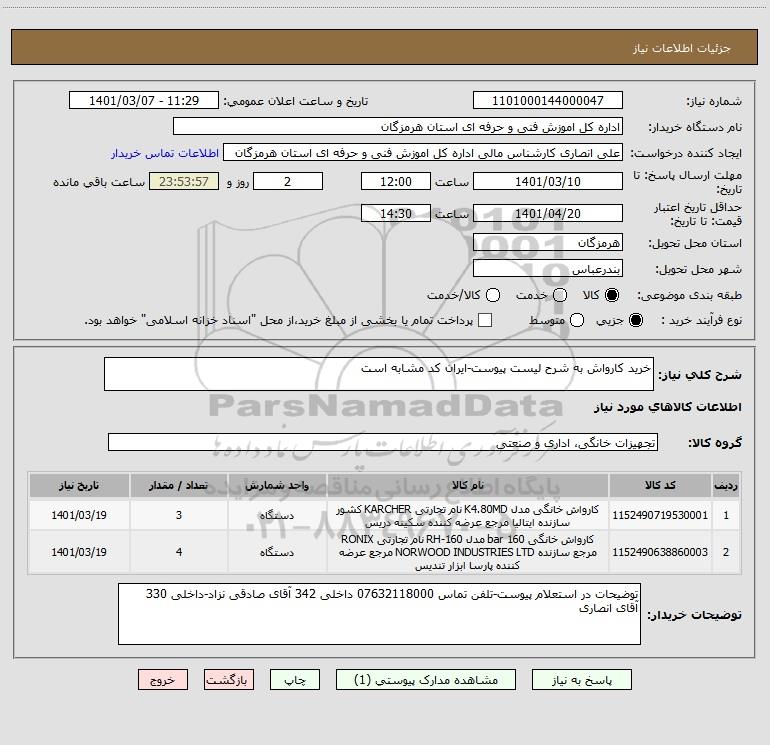Click the نام کالا column header

coord(468,485)
